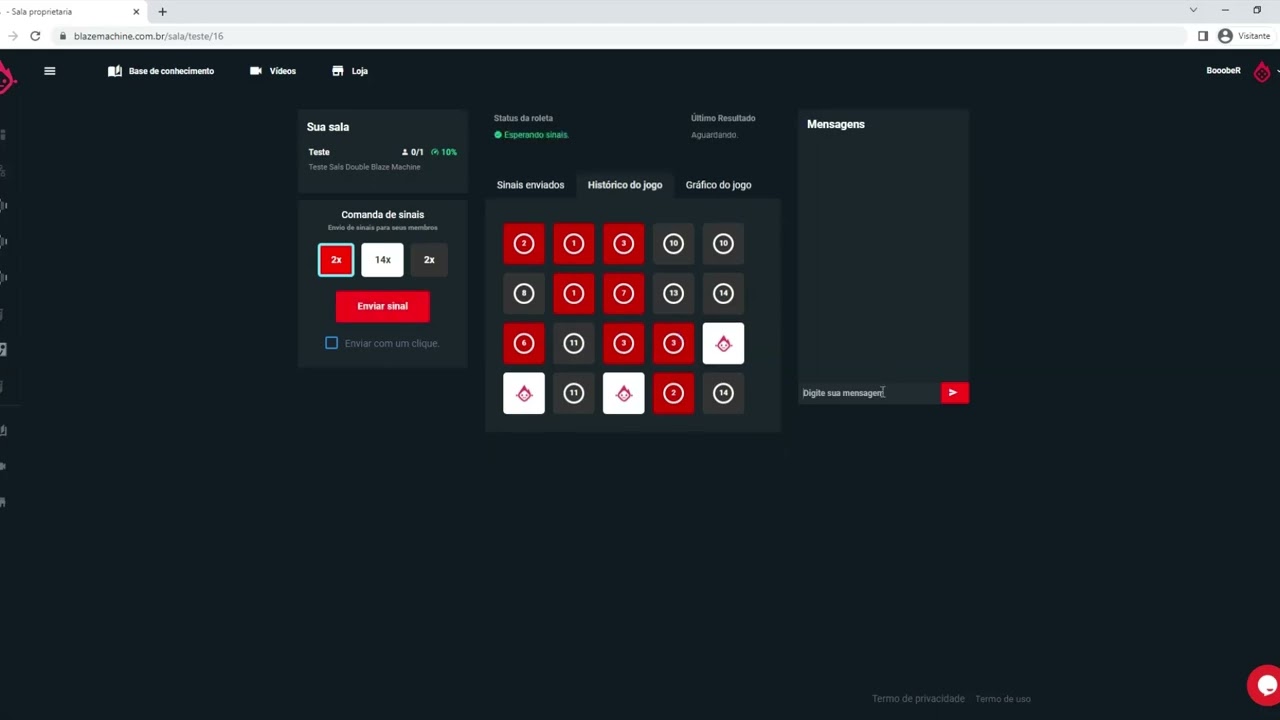Click the red 2 tile in top row
Viewport: 1280px width, 720px height.
(524, 243)
